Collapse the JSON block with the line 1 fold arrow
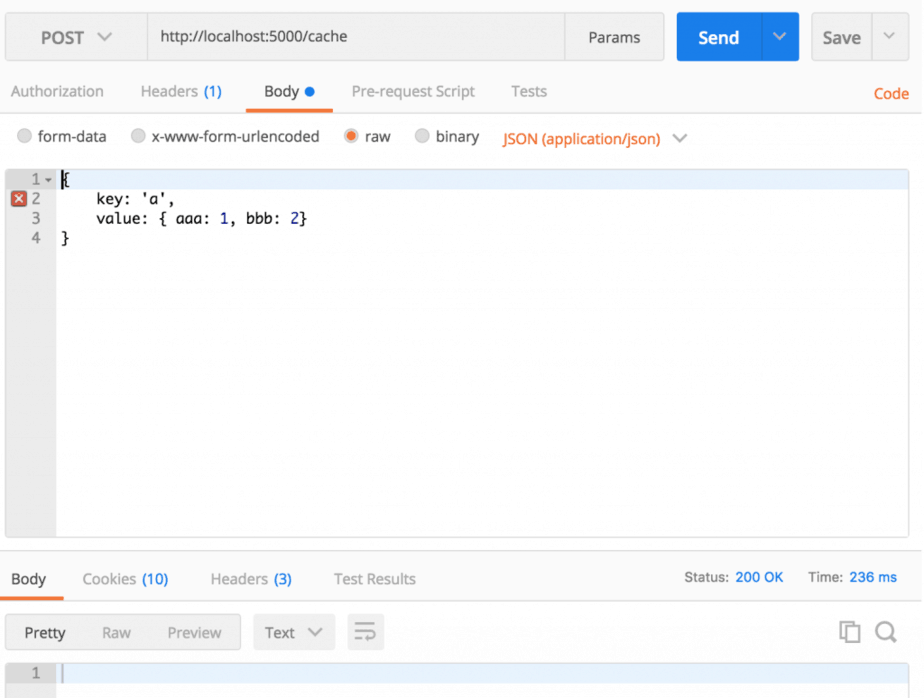This screenshot has width=924, height=698. [49, 180]
